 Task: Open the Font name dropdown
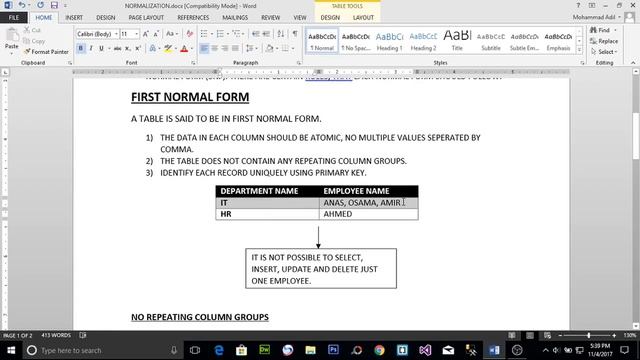coord(116,34)
